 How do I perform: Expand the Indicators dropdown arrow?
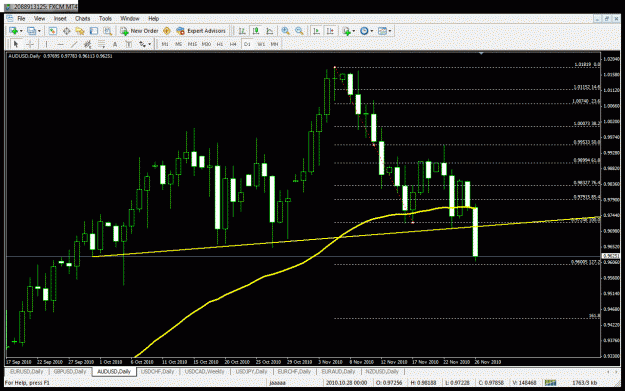pyautogui.click(x=354, y=31)
